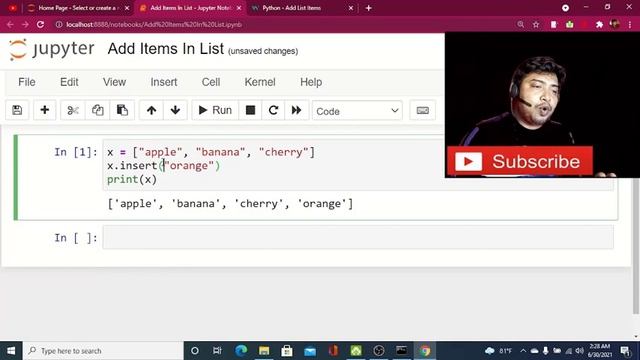Insert a cell below with plus icon

click(x=44, y=110)
